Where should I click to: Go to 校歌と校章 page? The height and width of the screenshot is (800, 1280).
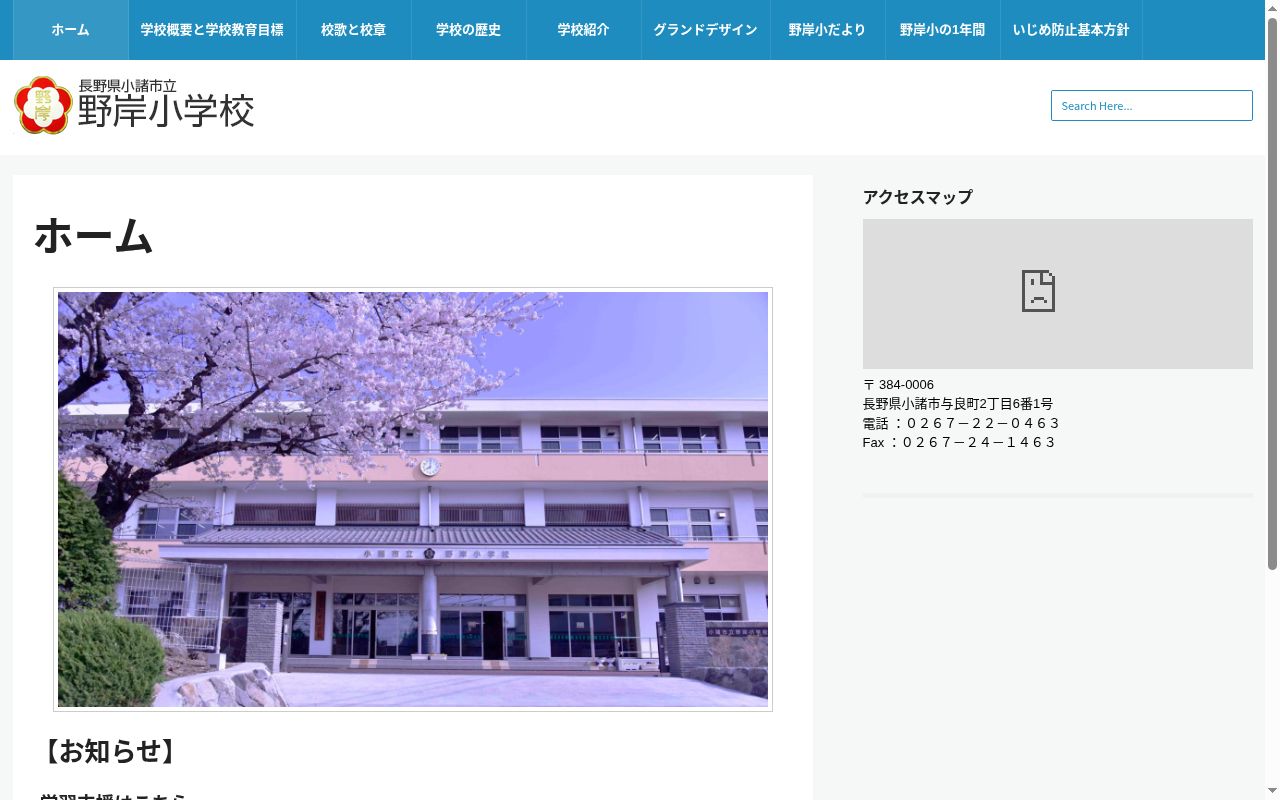tap(353, 30)
